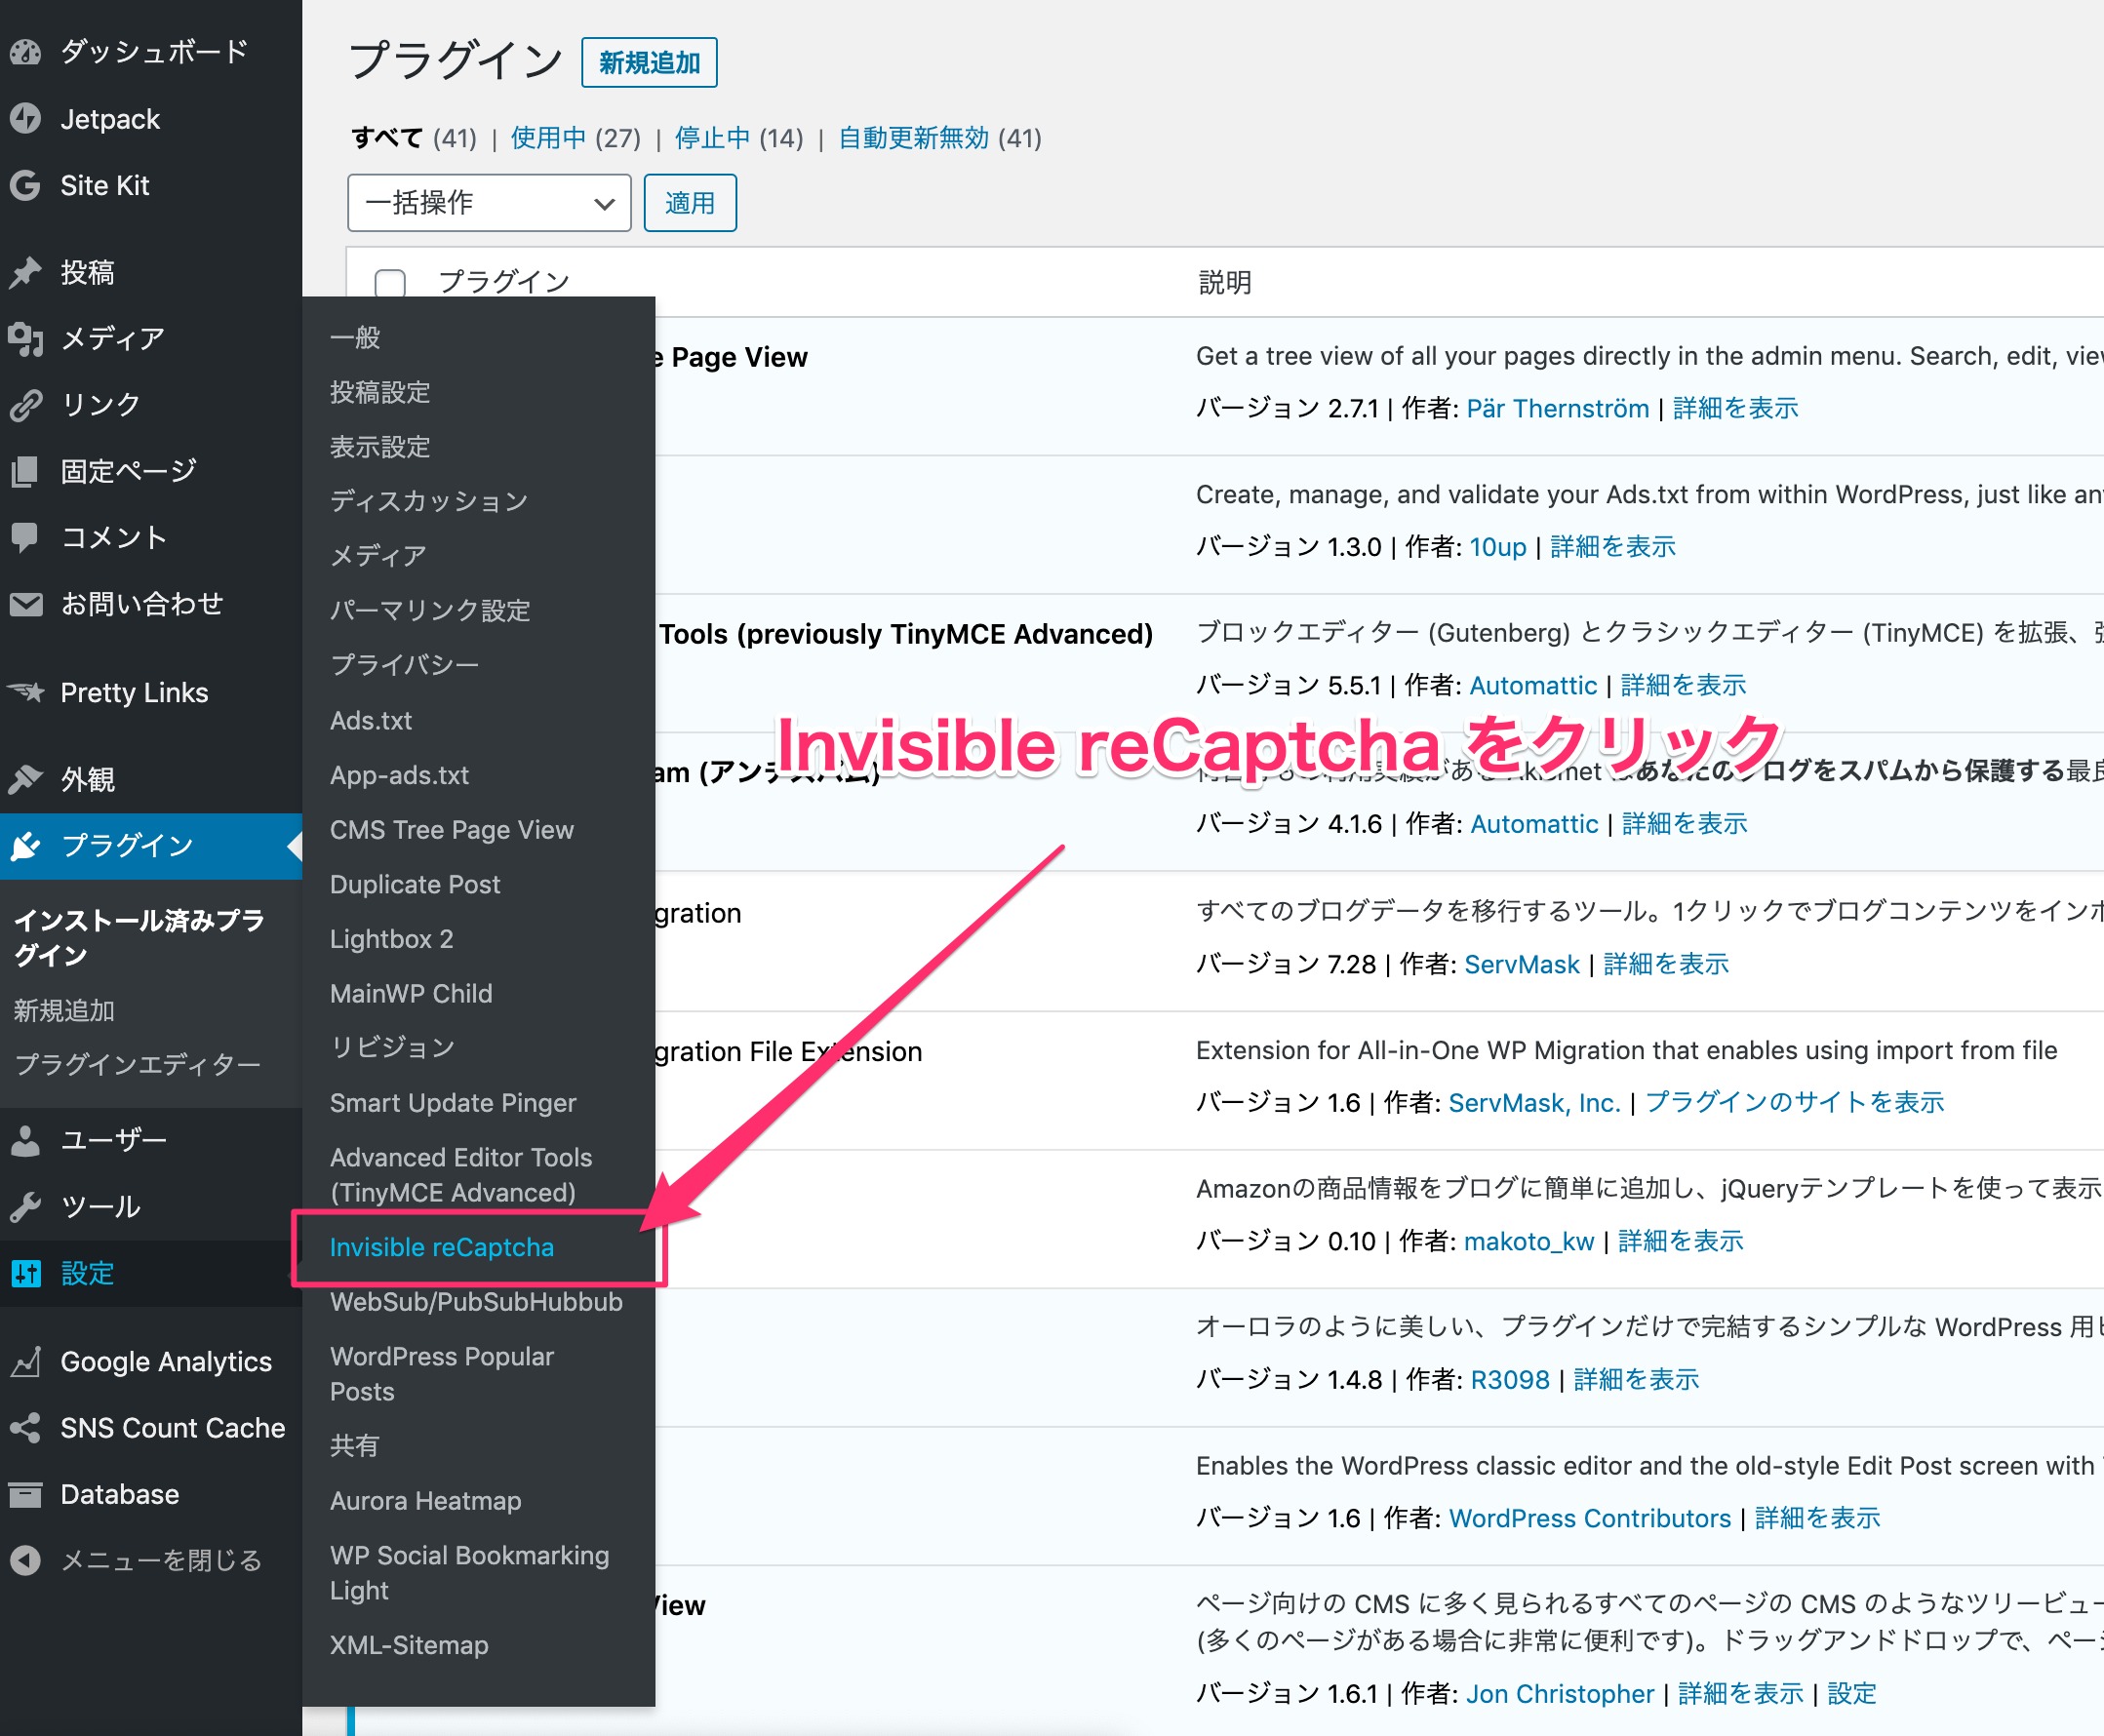Filter plugins by 自動更新無効
The image size is (2104, 1736).
pos(913,138)
